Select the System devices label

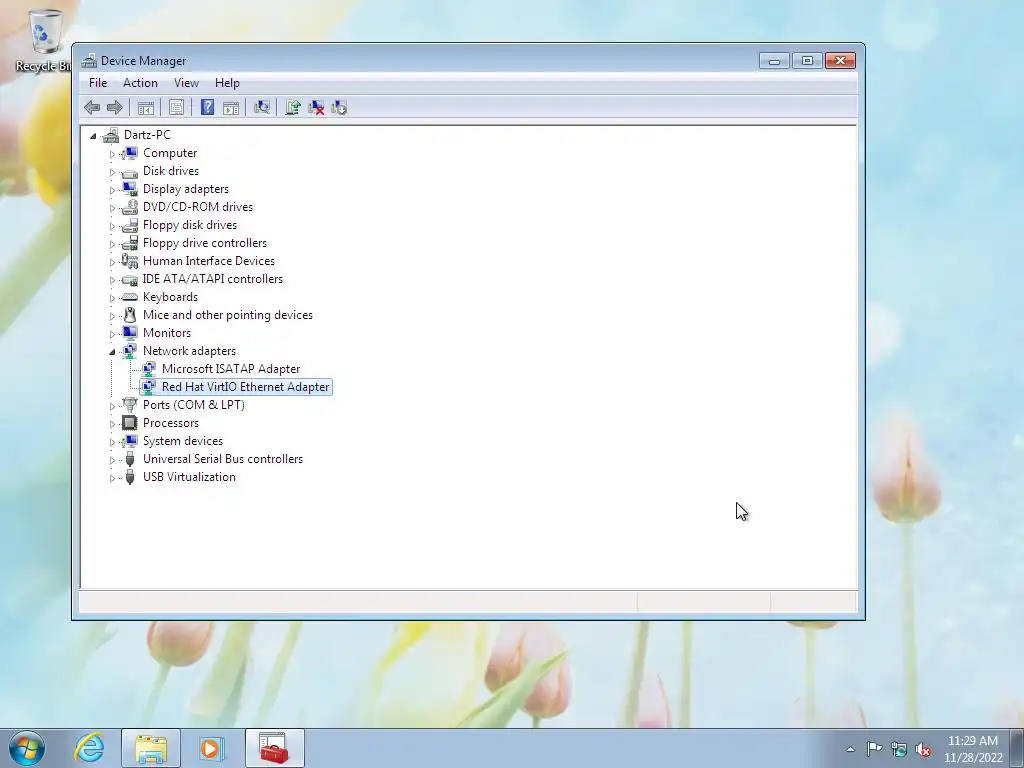pos(183,441)
